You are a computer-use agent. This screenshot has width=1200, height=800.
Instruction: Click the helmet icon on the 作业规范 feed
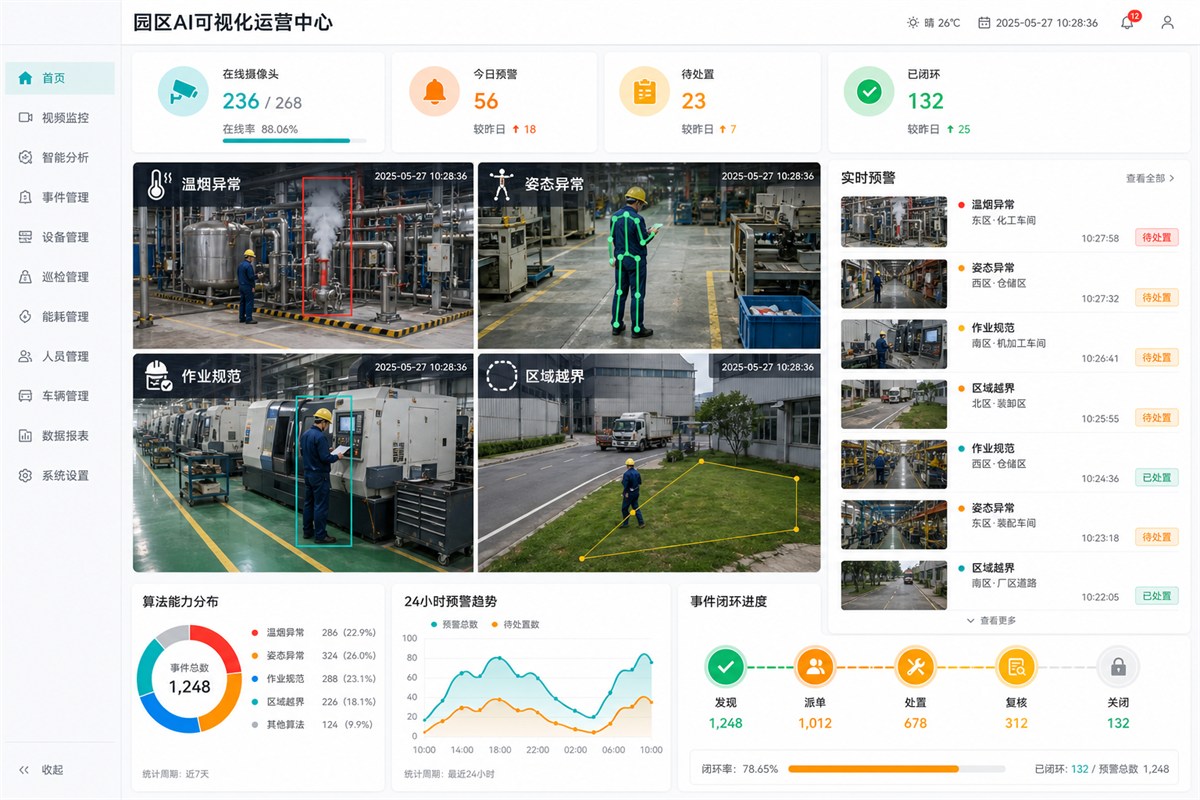158,376
